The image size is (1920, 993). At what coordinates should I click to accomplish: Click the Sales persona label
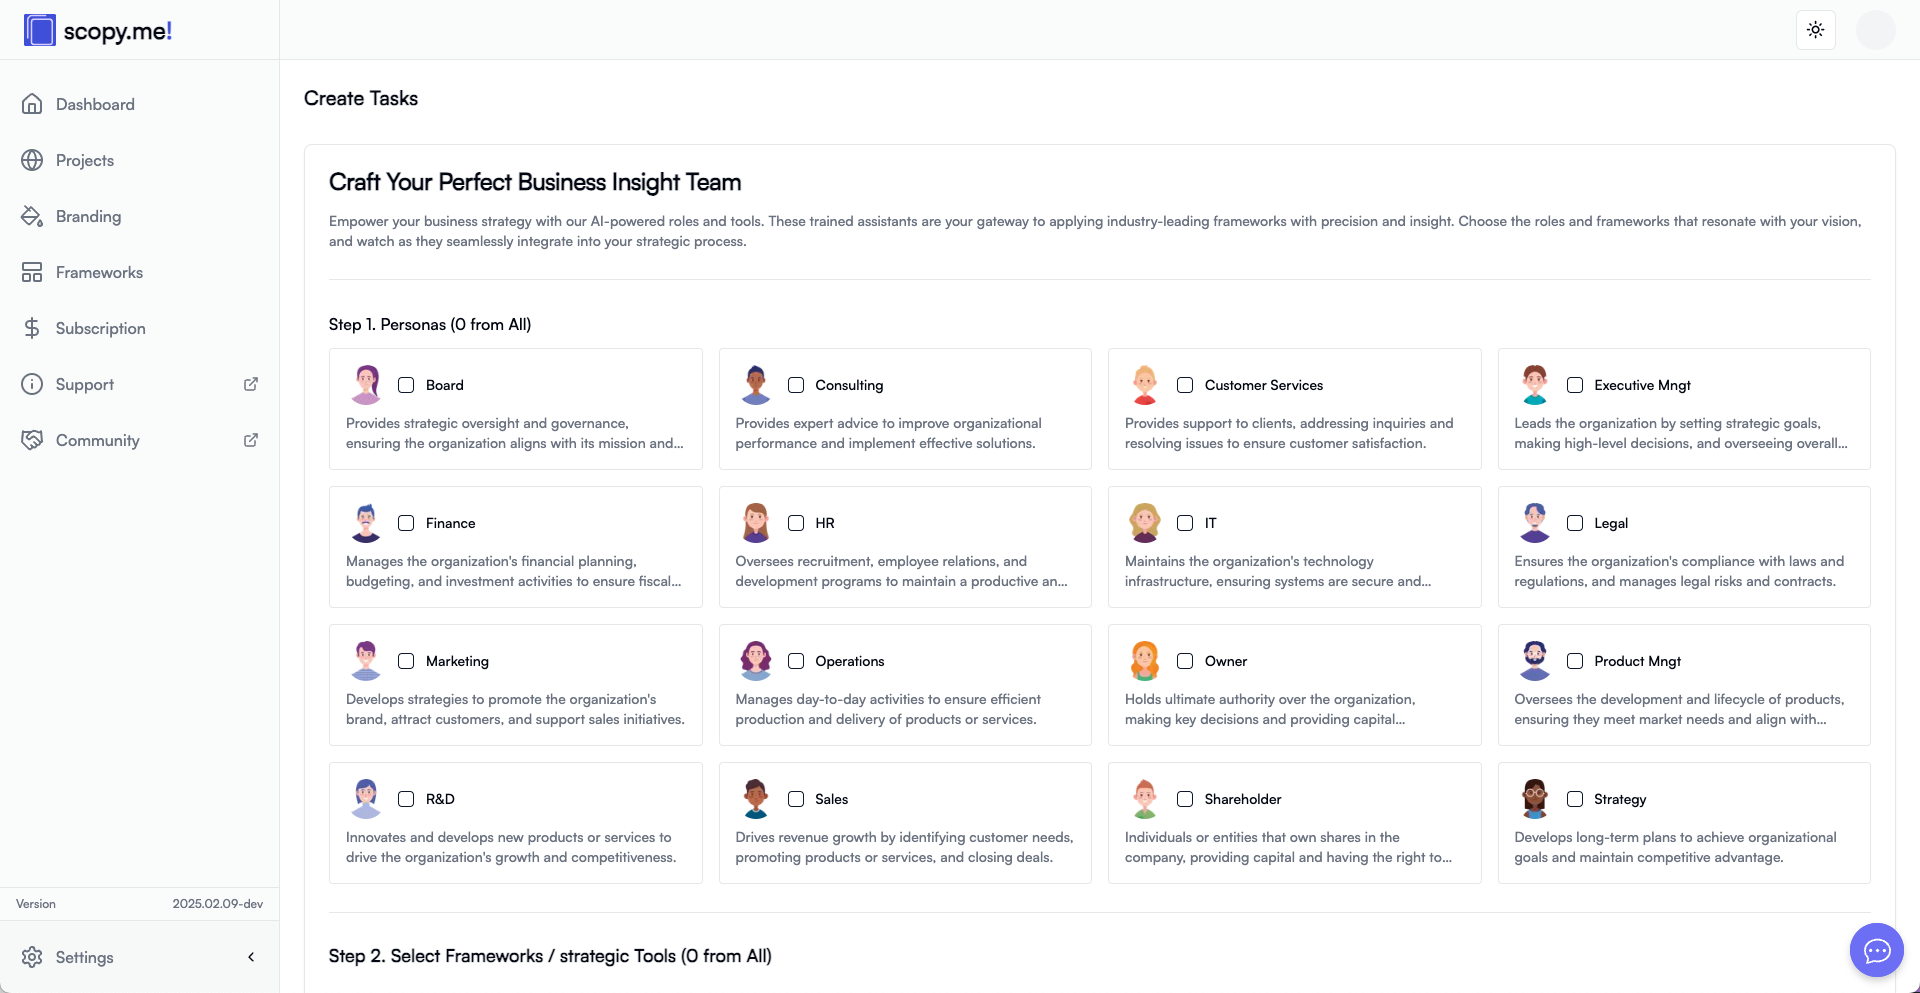pos(831,799)
